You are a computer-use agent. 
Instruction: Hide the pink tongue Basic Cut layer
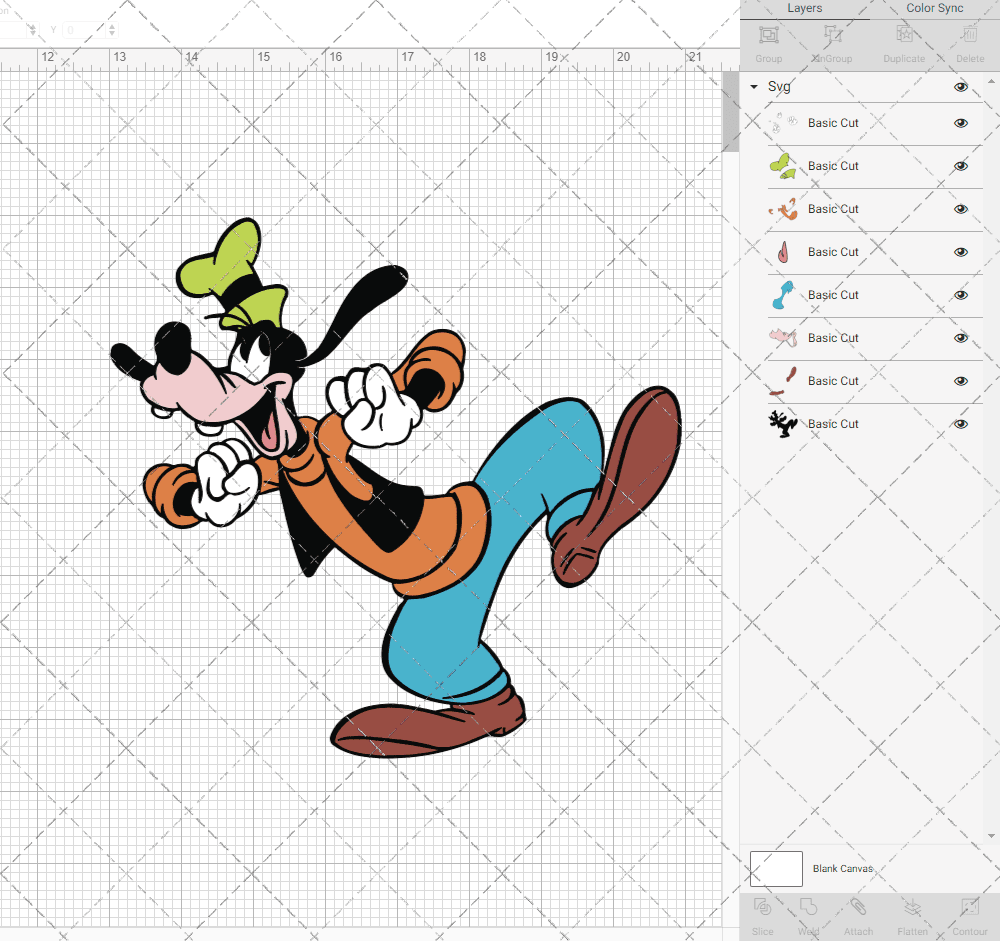tap(960, 252)
